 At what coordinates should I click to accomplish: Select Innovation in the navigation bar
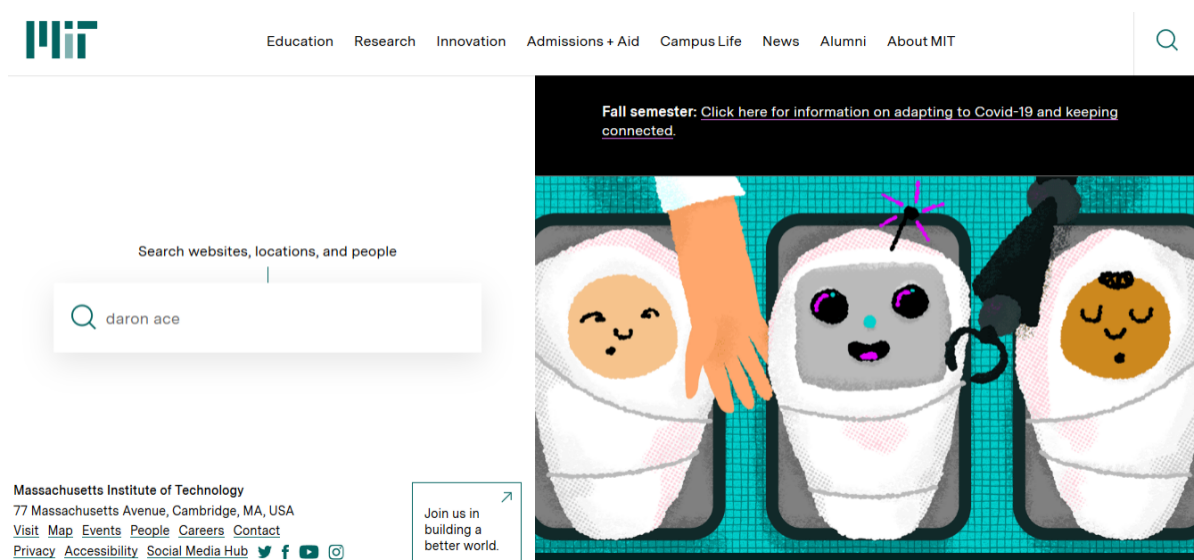[x=471, y=41]
